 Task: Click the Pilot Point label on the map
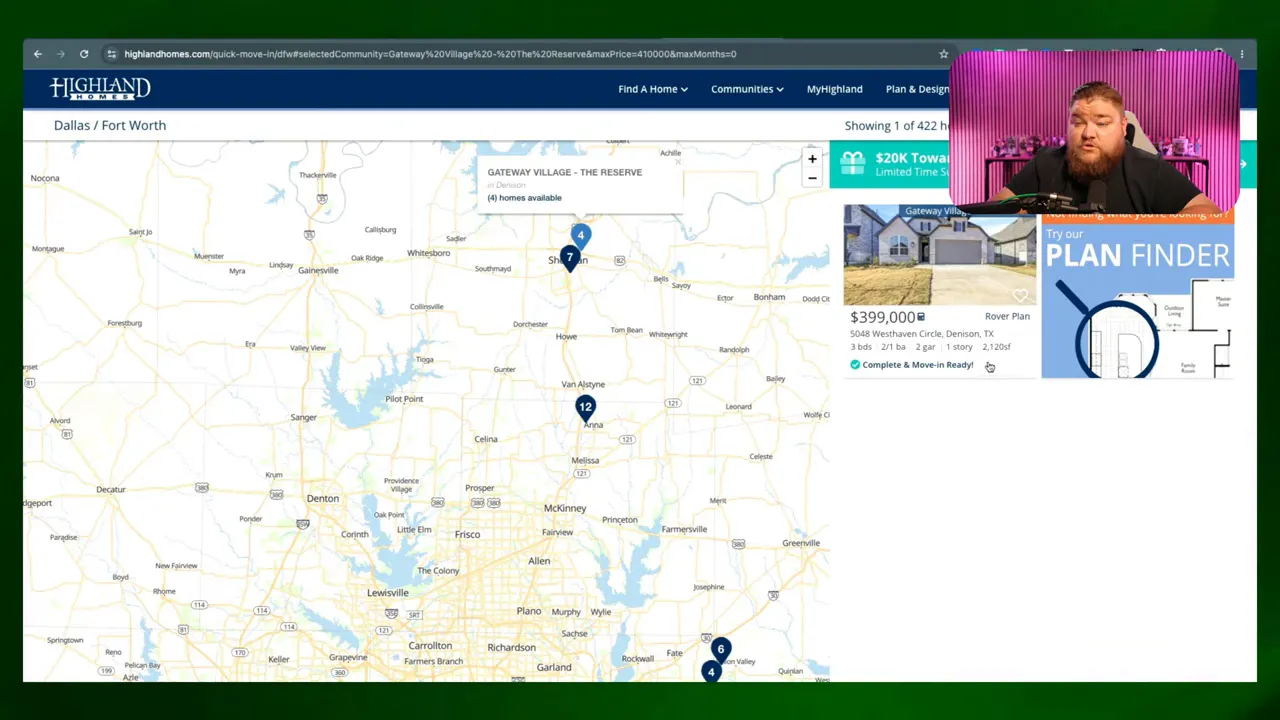click(404, 399)
